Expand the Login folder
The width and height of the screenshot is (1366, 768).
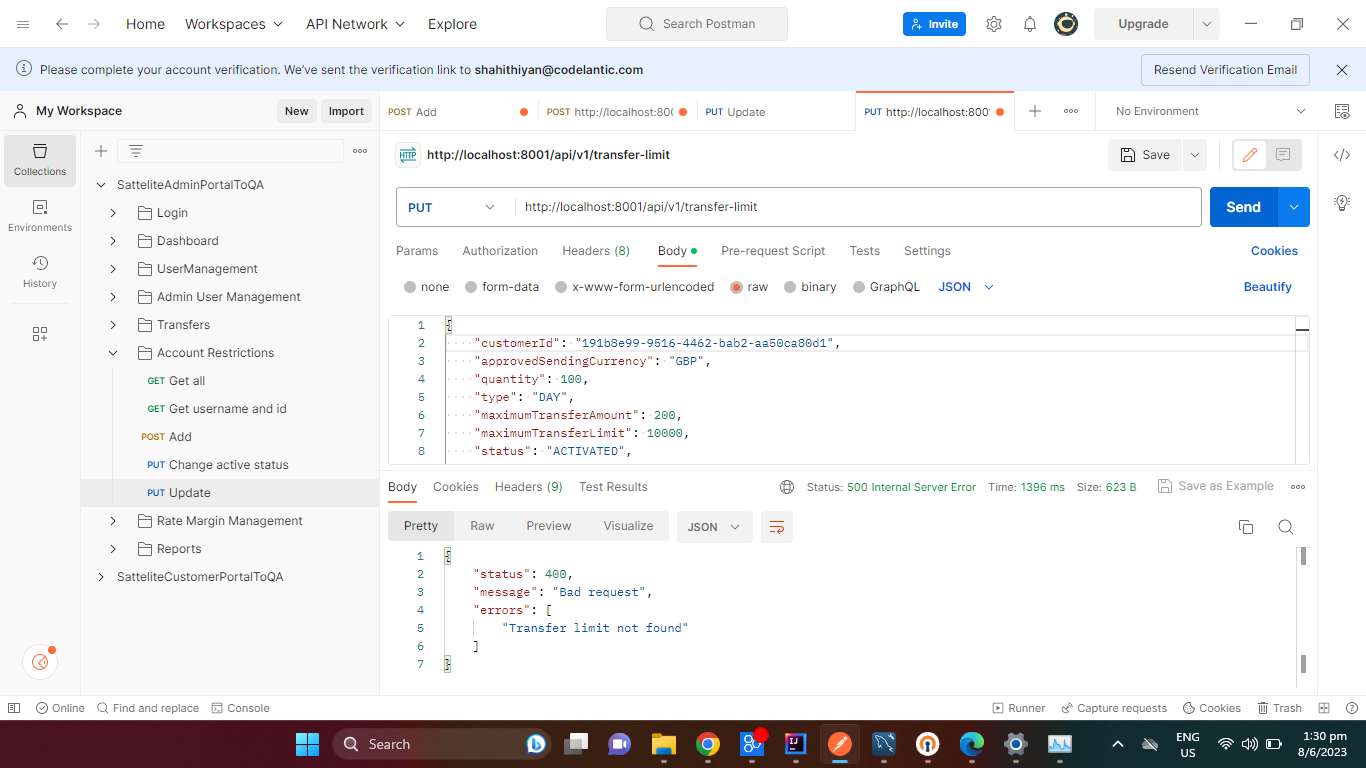pos(113,213)
